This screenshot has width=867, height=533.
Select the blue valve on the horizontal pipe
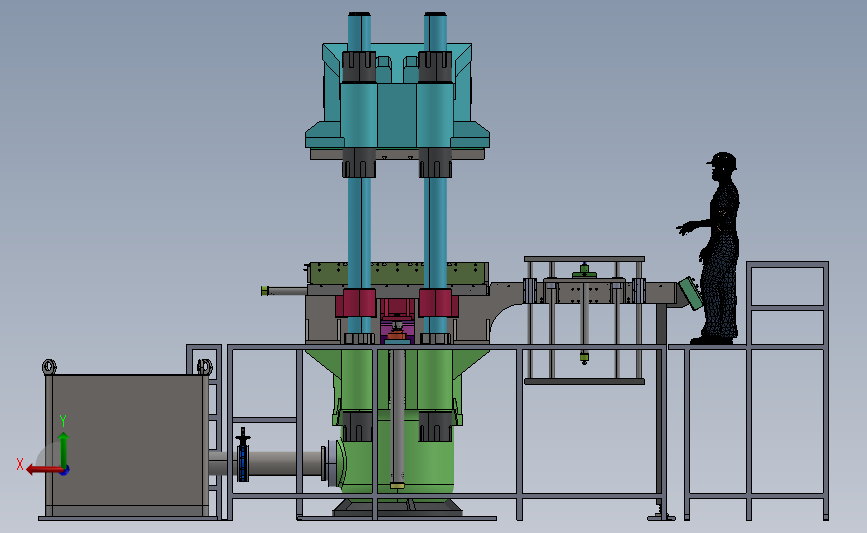243,456
